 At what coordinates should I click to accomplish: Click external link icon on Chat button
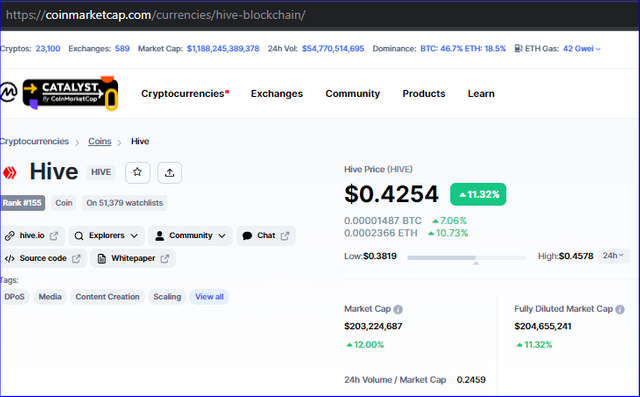tap(285, 236)
